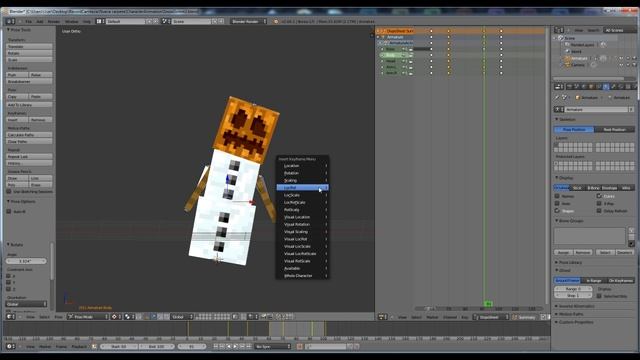Image resolution: width=640 pixels, height=360 pixels.
Task: Expand the Inverse Kinematics panel
Action: point(576,306)
